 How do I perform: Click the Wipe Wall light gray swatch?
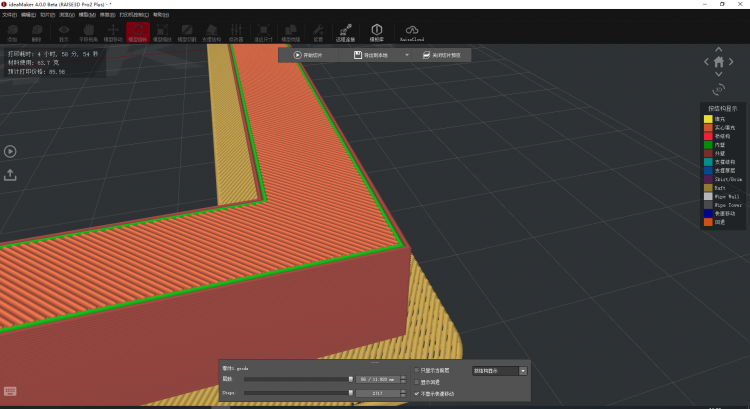tap(708, 197)
